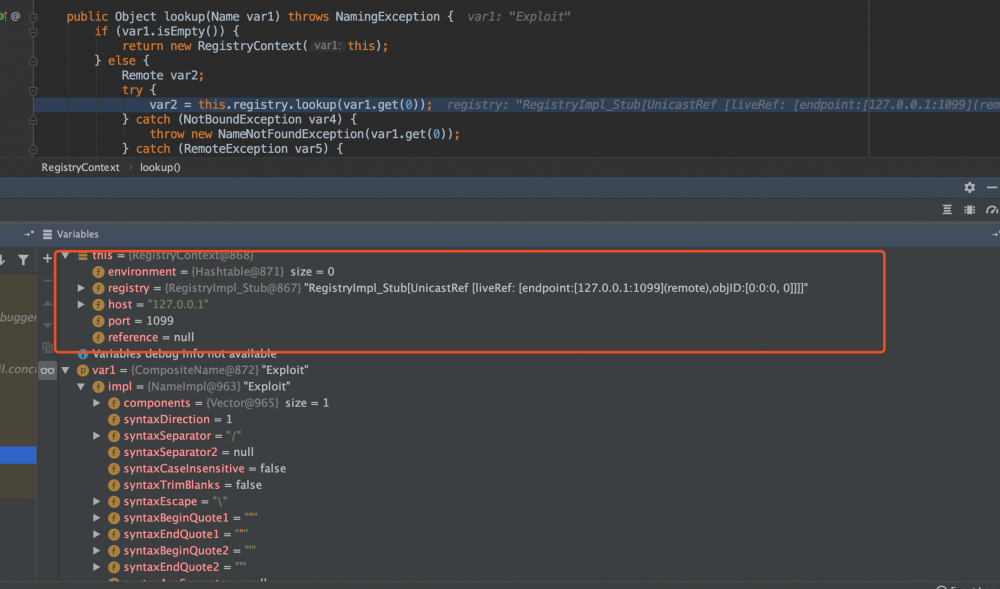Click the Variables panel list icon

[47, 235]
